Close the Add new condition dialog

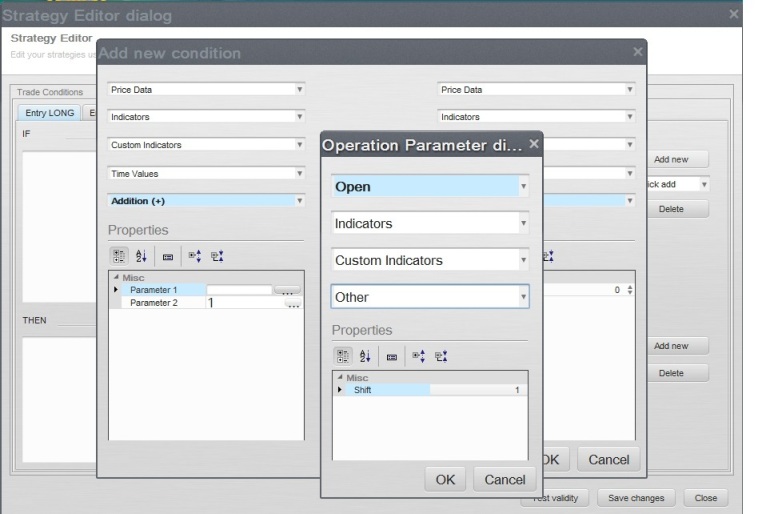638,51
